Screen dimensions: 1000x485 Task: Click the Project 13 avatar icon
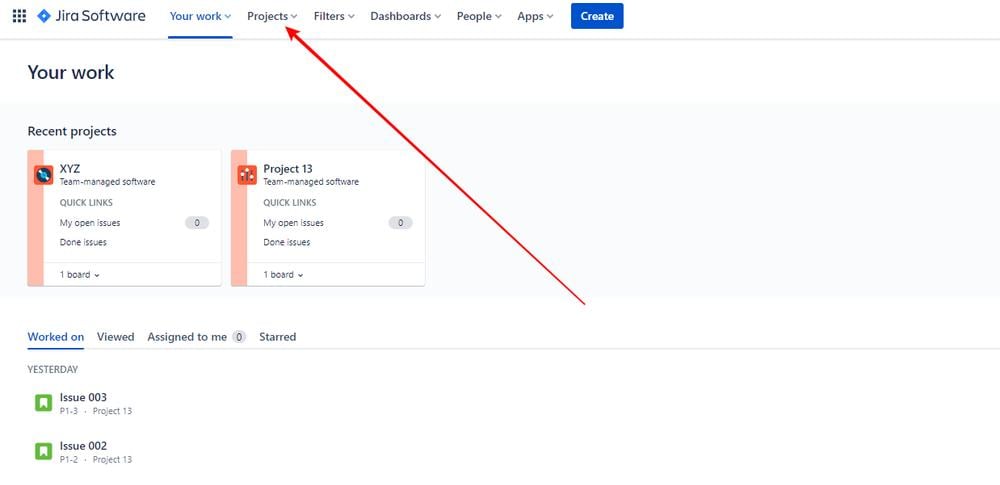coord(247,175)
